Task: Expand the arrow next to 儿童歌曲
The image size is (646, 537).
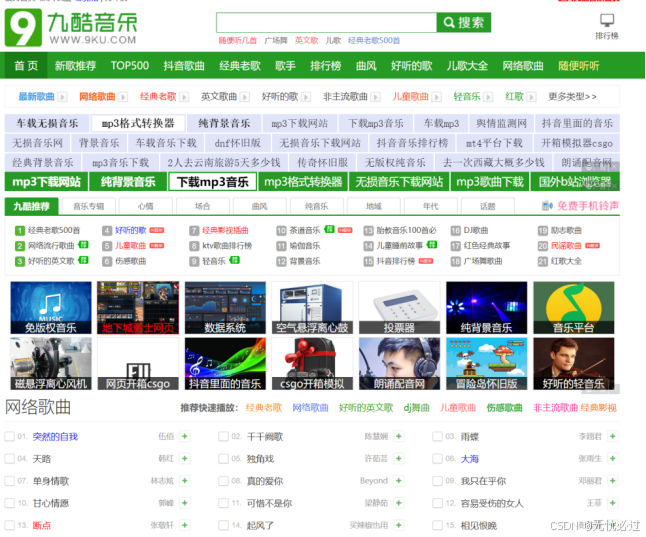Action: (x=436, y=97)
